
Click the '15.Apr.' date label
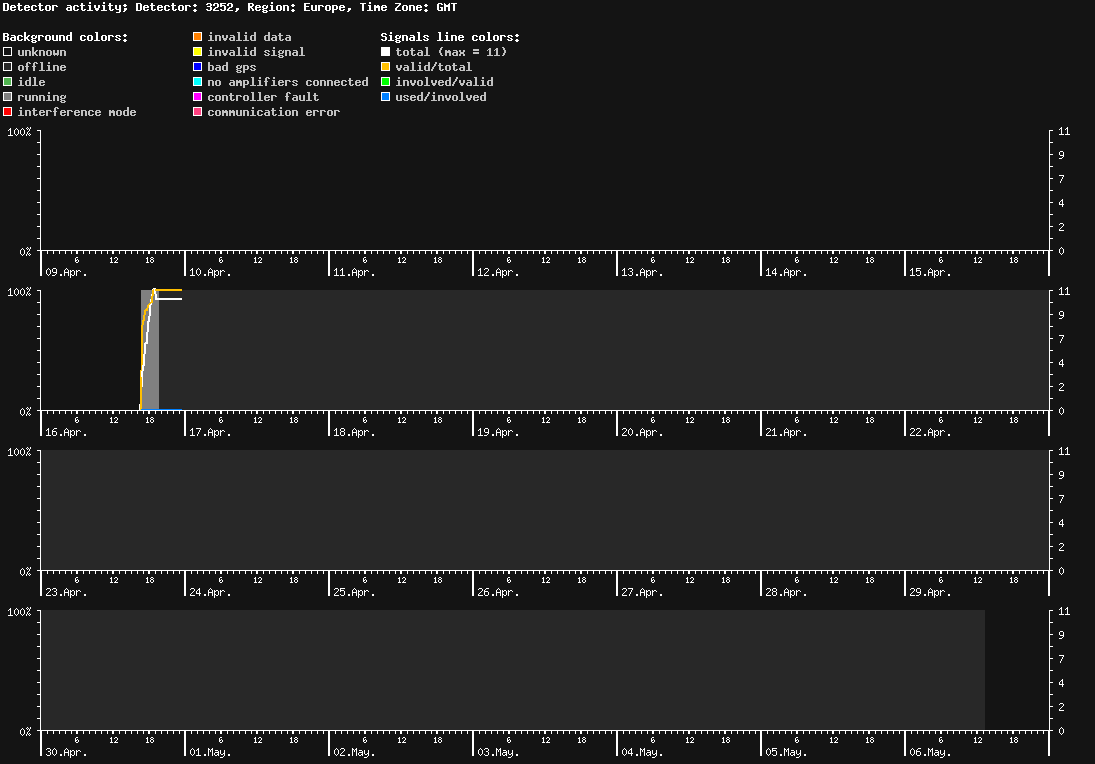click(x=930, y=272)
